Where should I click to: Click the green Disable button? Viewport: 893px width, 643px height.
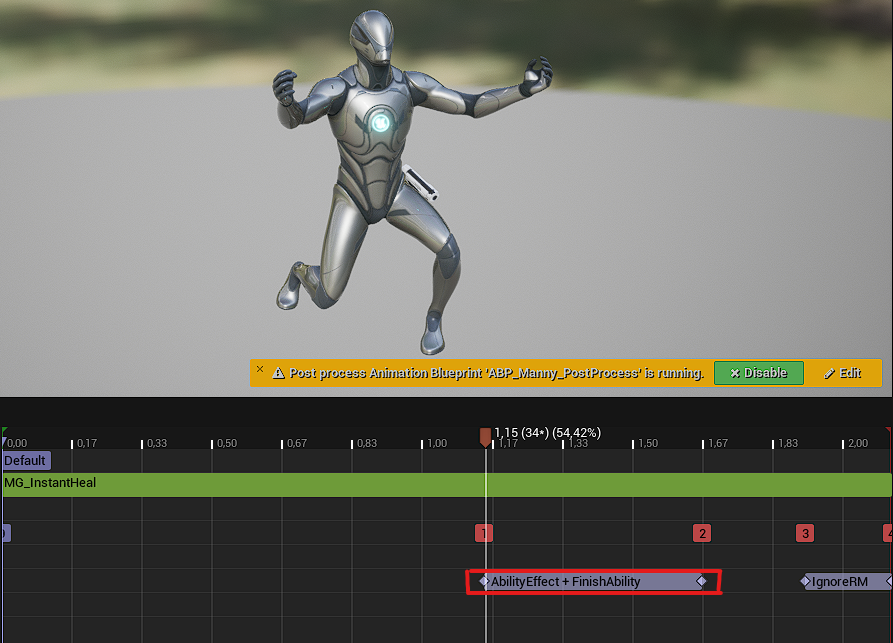click(x=758, y=373)
